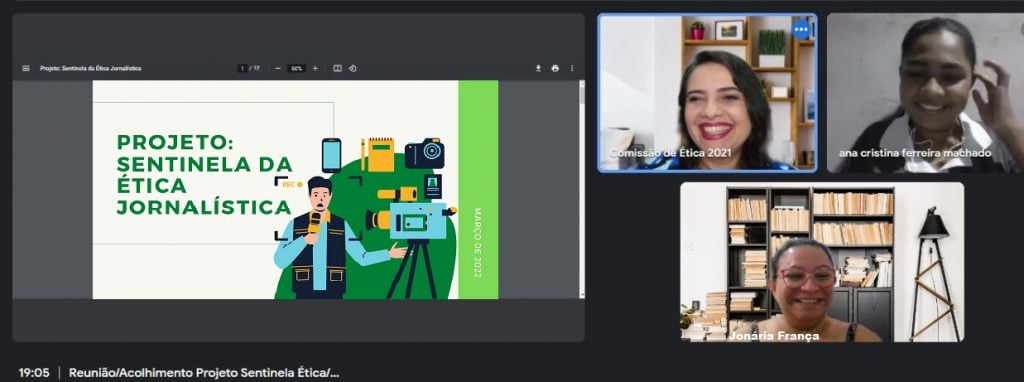Select Jonária França video tile
Image resolution: width=1024 pixels, height=382 pixels.
822,261
